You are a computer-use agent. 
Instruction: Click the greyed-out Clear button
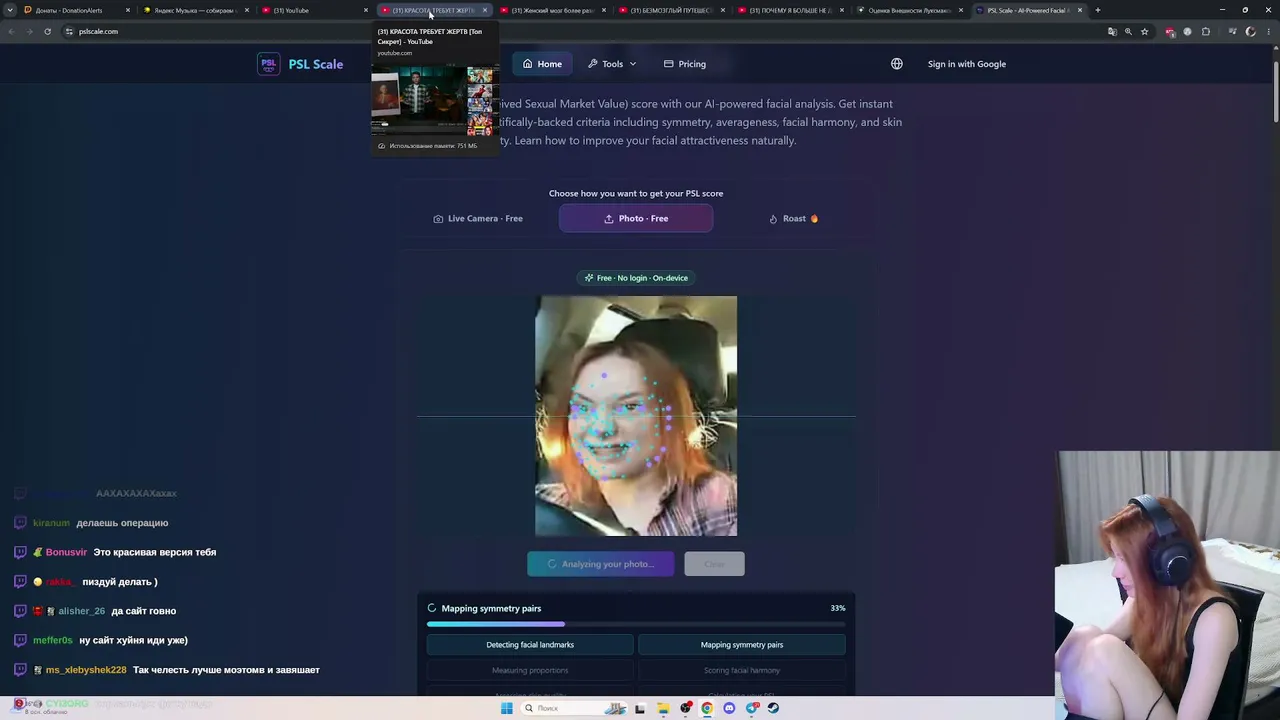coord(714,564)
